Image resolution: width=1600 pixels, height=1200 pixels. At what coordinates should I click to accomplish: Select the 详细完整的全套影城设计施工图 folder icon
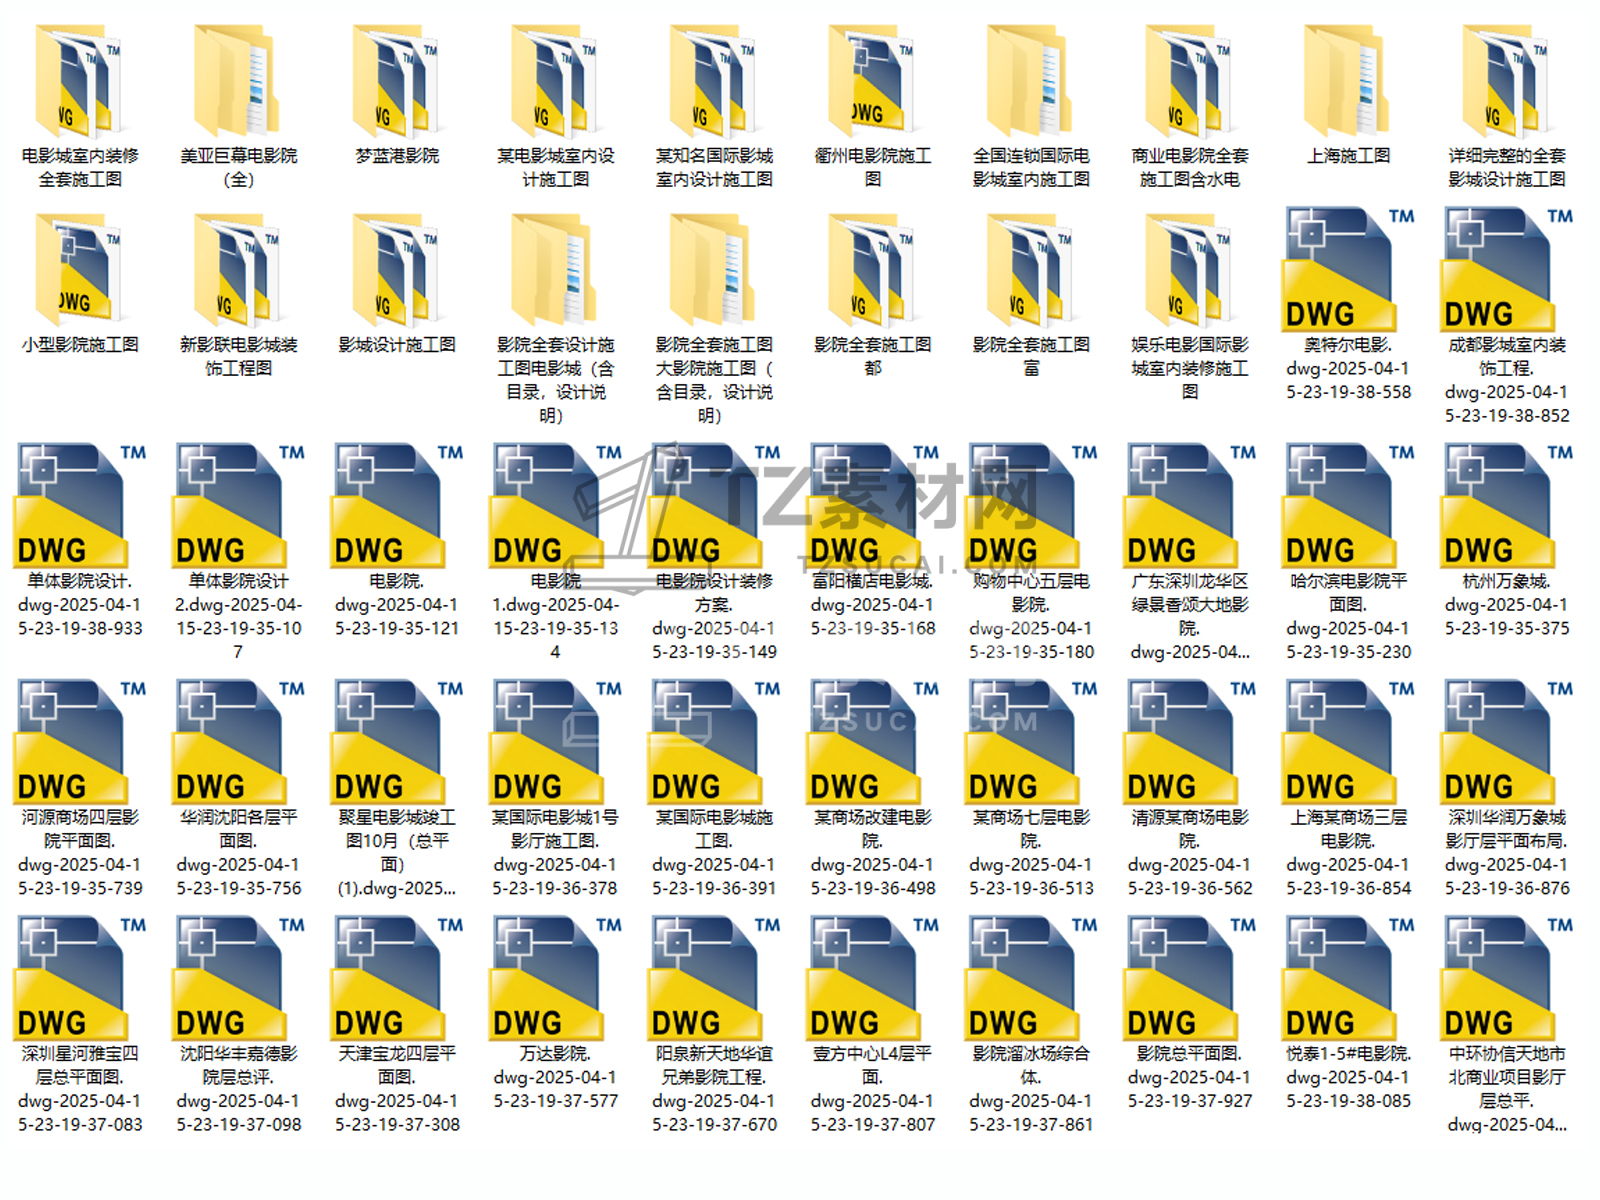click(x=1506, y=81)
